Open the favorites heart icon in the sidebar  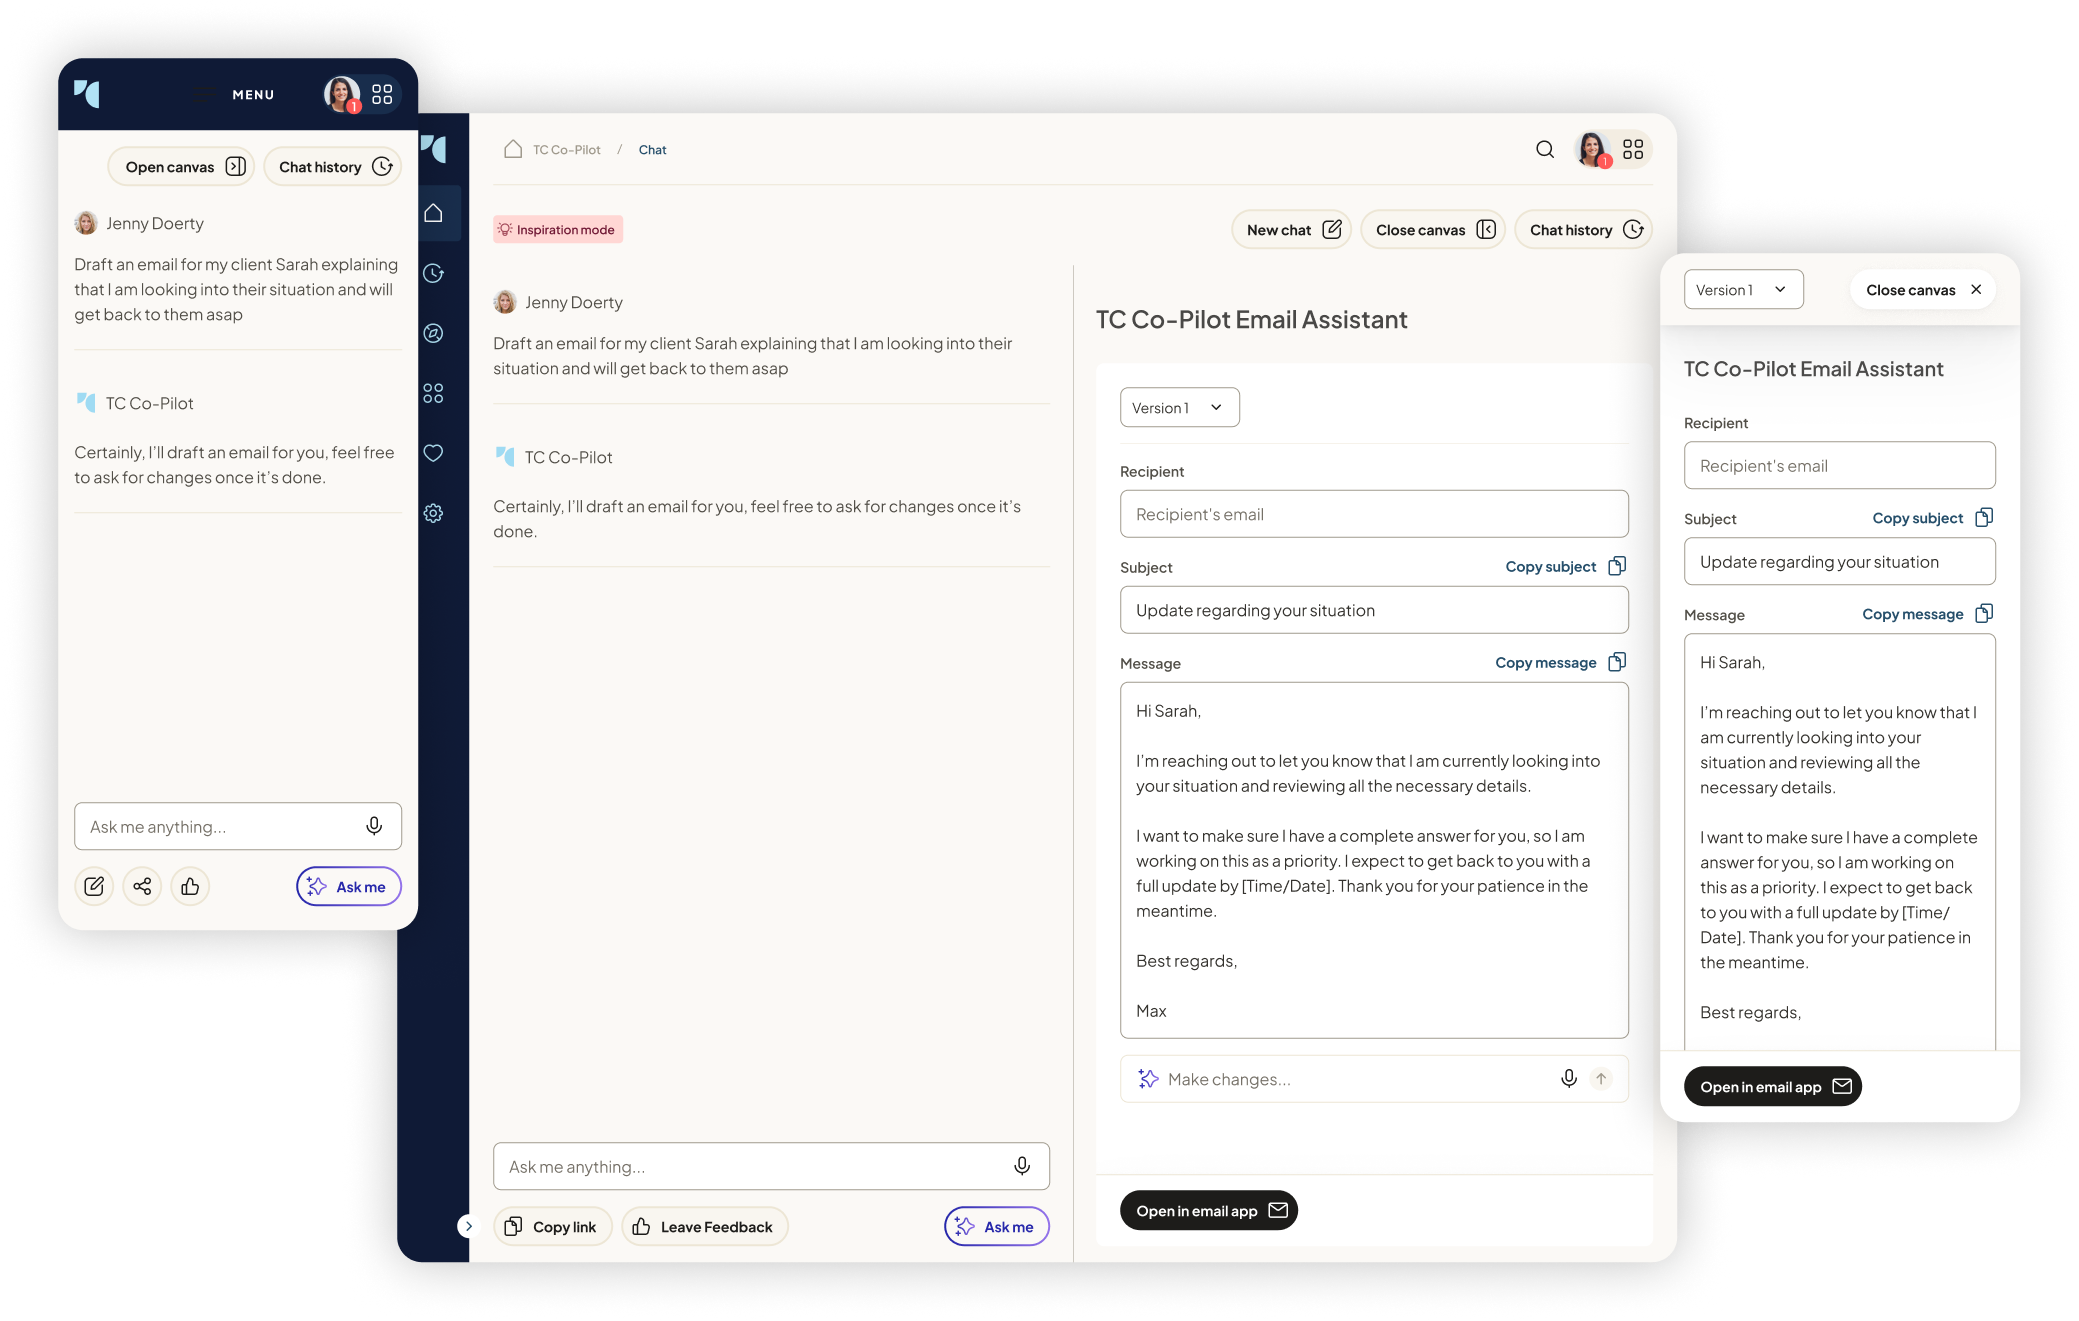(434, 453)
